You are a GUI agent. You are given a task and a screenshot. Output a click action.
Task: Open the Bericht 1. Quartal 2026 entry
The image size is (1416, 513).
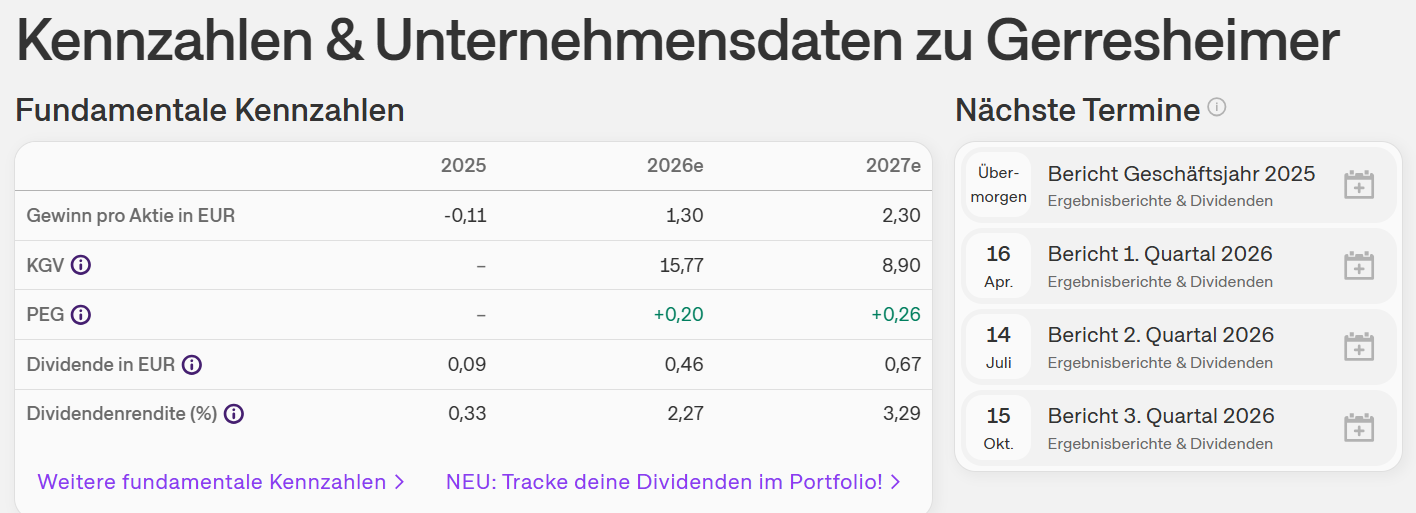(1160, 254)
